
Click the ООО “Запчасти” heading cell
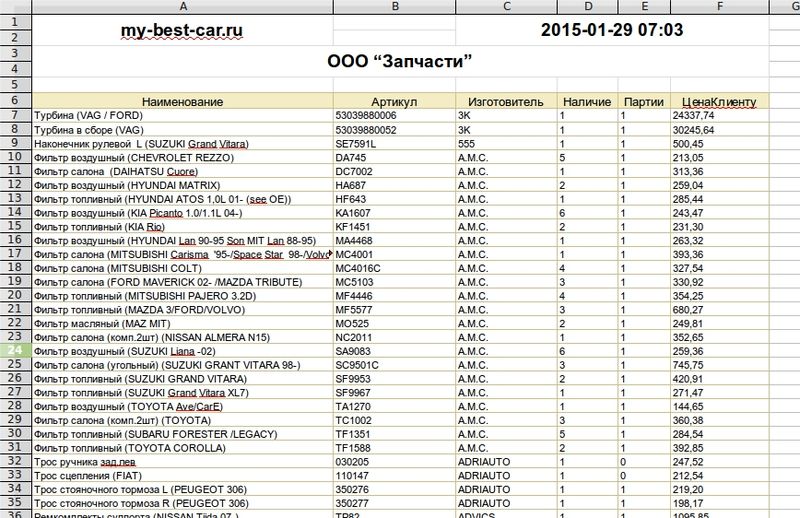click(x=400, y=61)
